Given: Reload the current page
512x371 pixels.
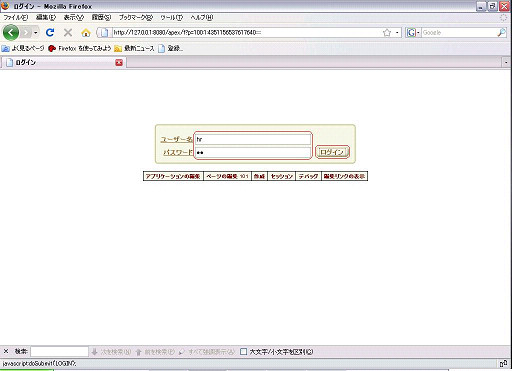Looking at the screenshot, I should pyautogui.click(x=50, y=32).
